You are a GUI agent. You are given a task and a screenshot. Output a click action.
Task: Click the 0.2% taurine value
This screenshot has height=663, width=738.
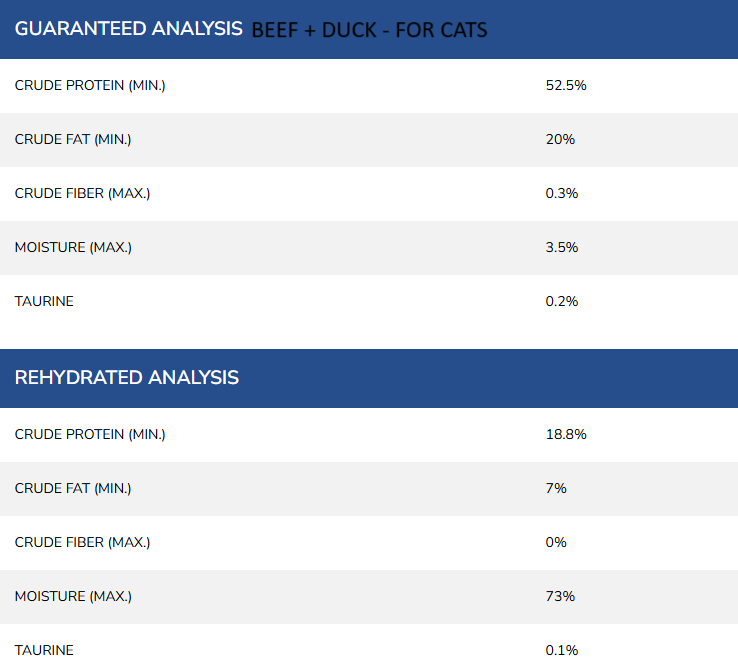[562, 302]
